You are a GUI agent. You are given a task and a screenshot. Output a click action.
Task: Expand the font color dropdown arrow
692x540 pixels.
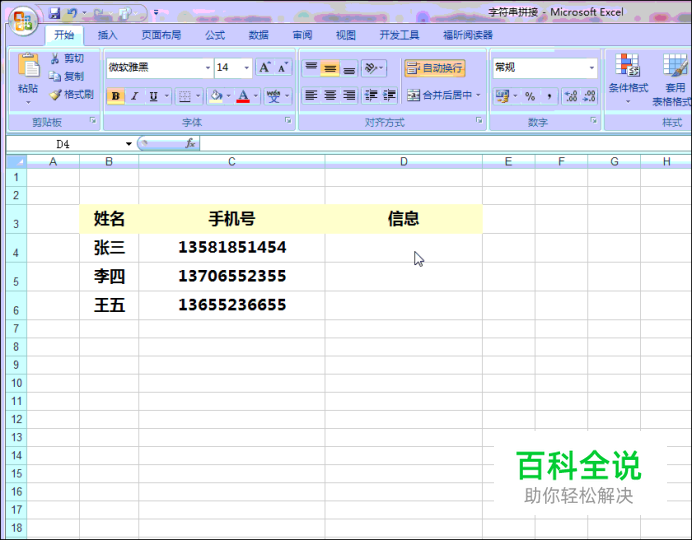(256, 96)
